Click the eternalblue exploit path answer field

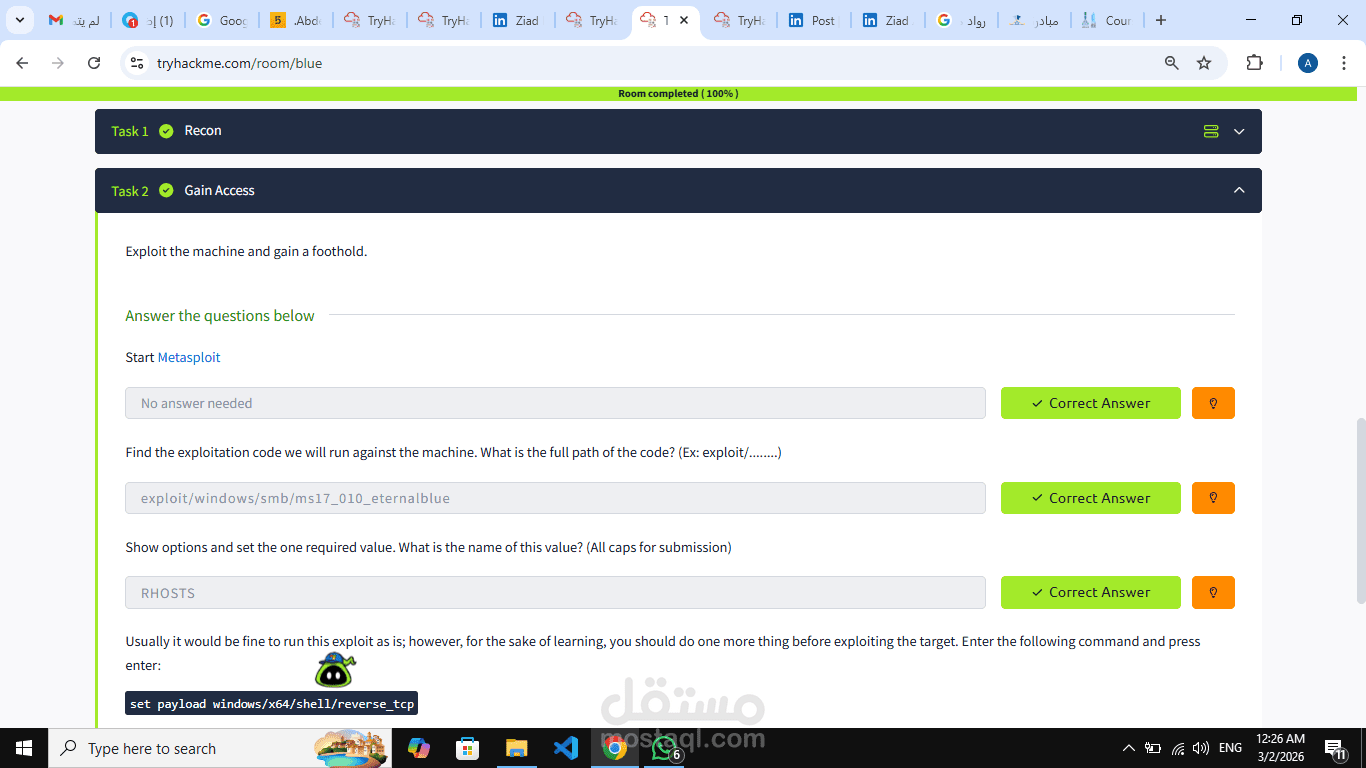click(x=555, y=498)
